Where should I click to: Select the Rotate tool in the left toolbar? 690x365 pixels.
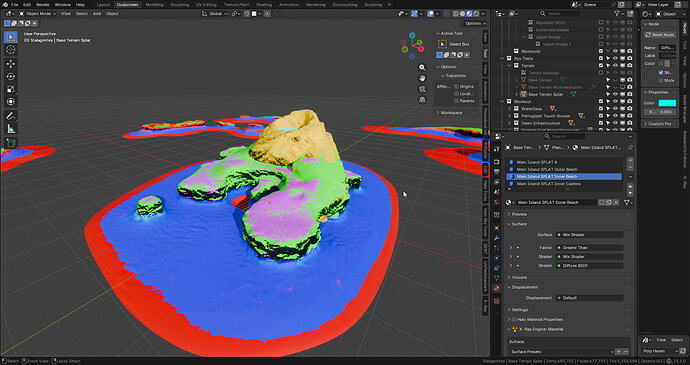pos(11,77)
